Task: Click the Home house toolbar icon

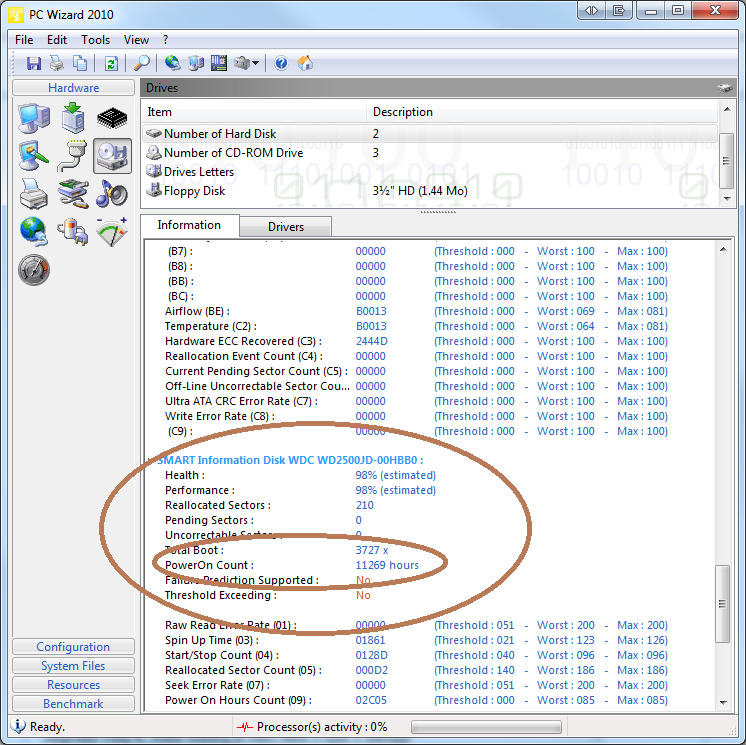Action: (x=305, y=63)
